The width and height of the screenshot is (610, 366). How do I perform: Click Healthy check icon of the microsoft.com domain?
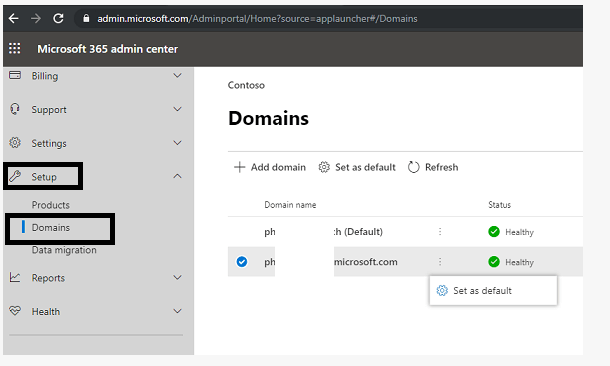494,262
